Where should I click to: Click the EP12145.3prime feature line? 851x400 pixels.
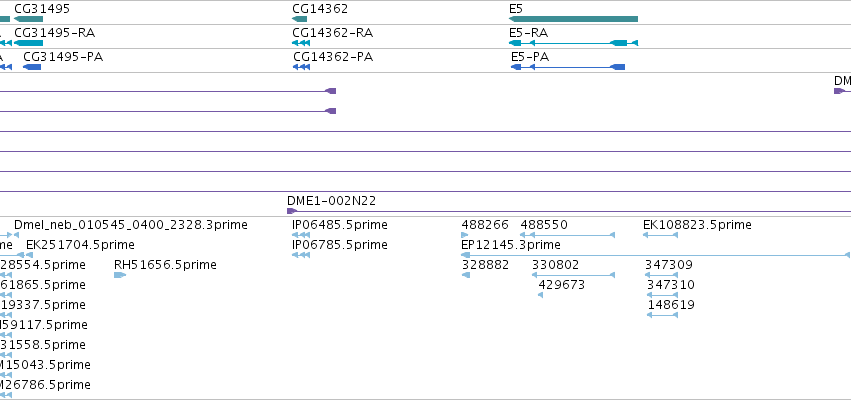[x=656, y=255]
